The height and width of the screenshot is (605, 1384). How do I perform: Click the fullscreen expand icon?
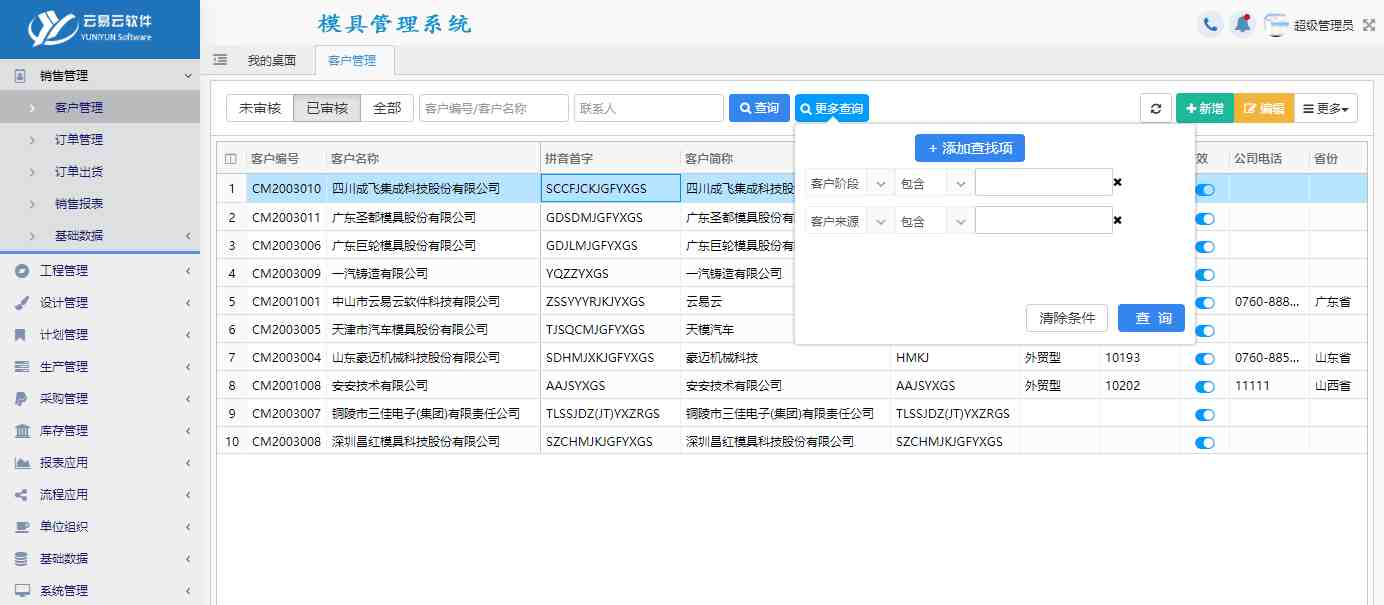pyautogui.click(x=1369, y=26)
